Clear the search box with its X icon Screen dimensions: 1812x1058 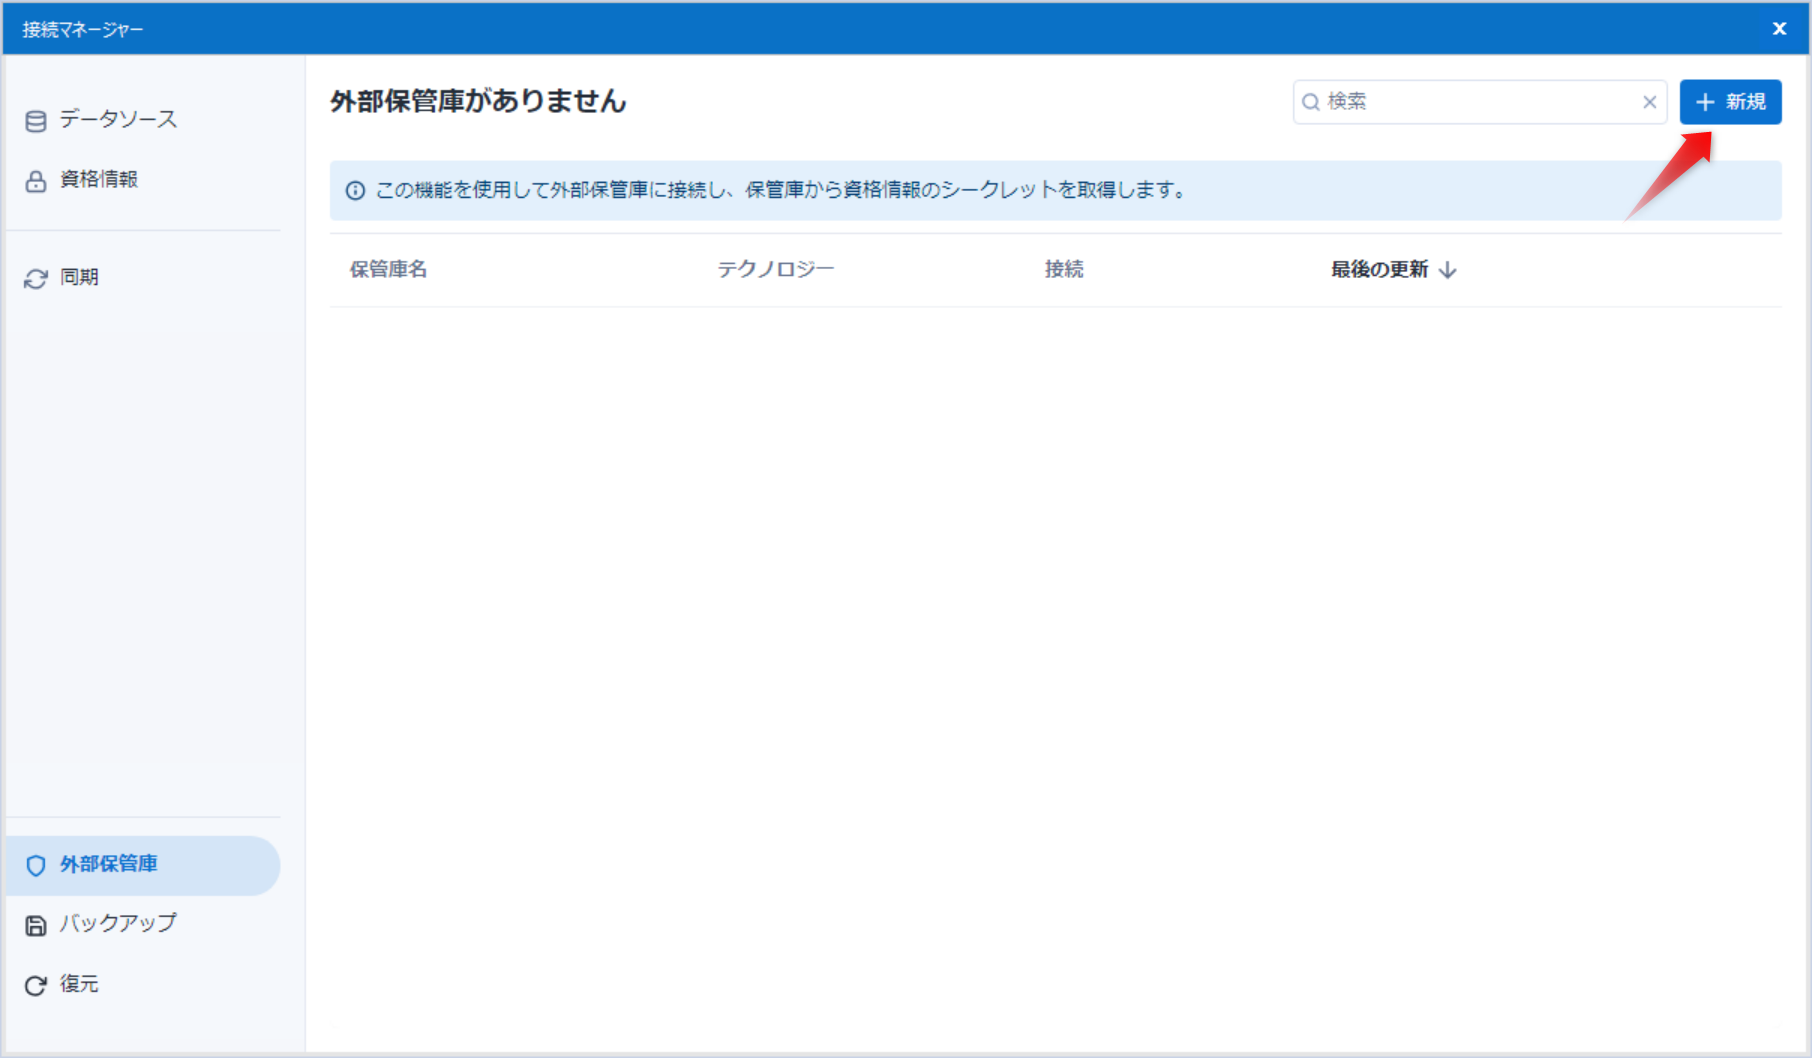point(1649,102)
